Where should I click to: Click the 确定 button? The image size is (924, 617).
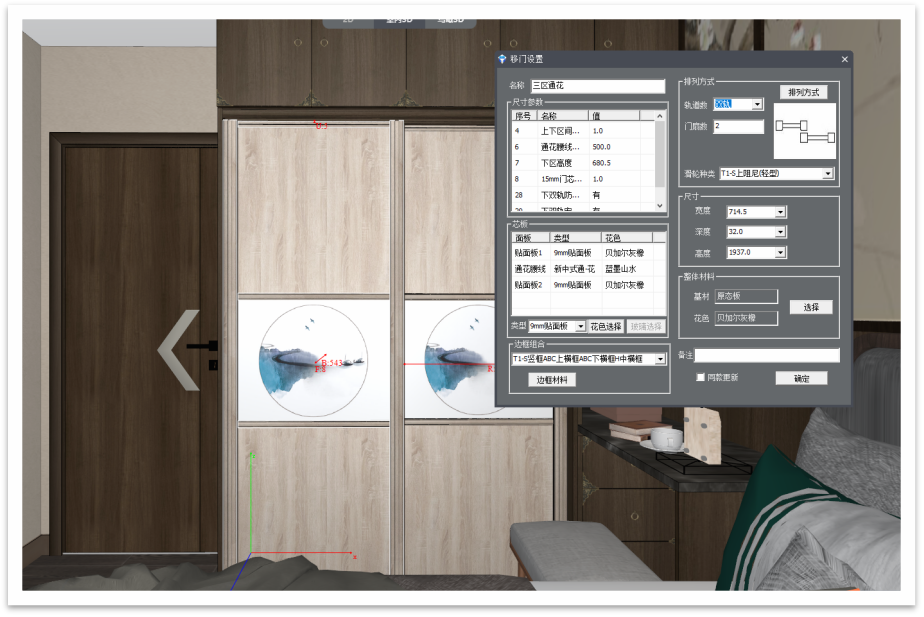[801, 378]
